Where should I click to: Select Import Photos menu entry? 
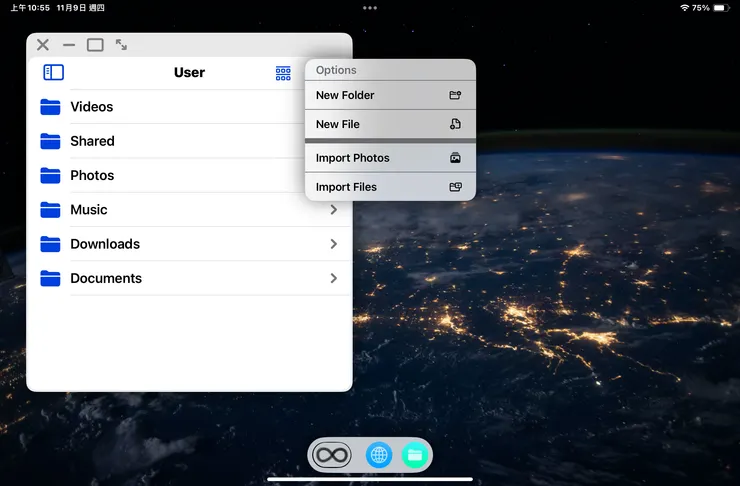click(389, 158)
